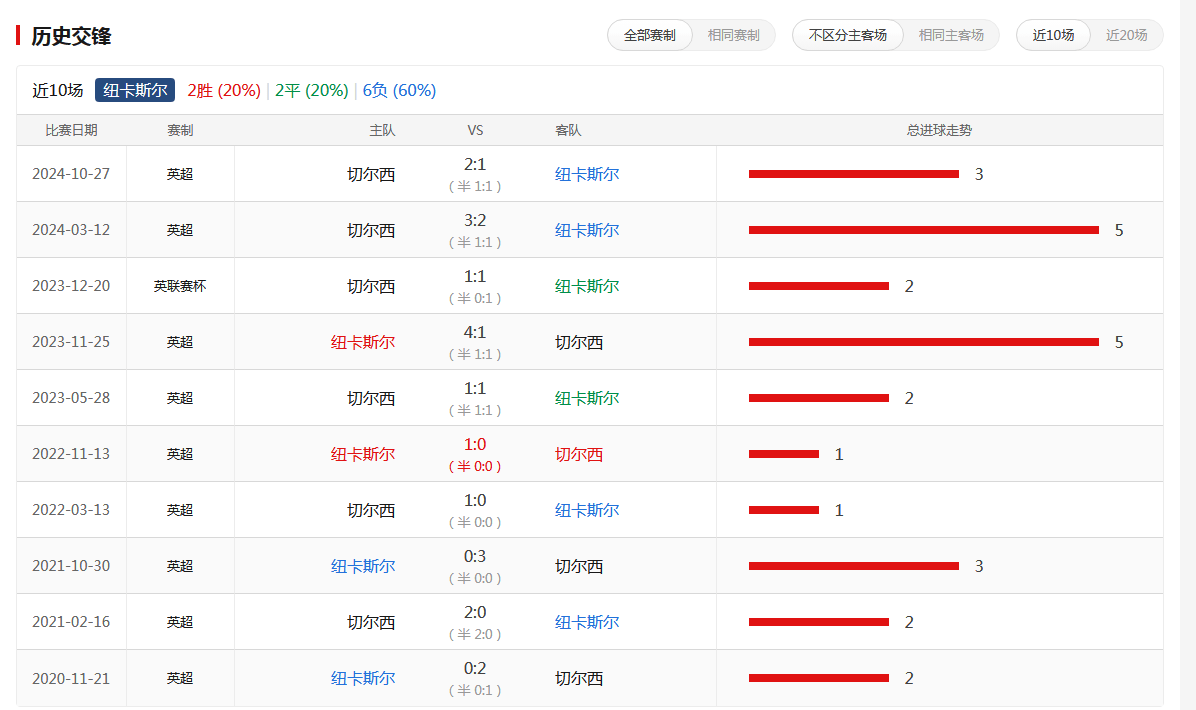Click red 1:0 score in 2022-11-13 row

tap(474, 445)
